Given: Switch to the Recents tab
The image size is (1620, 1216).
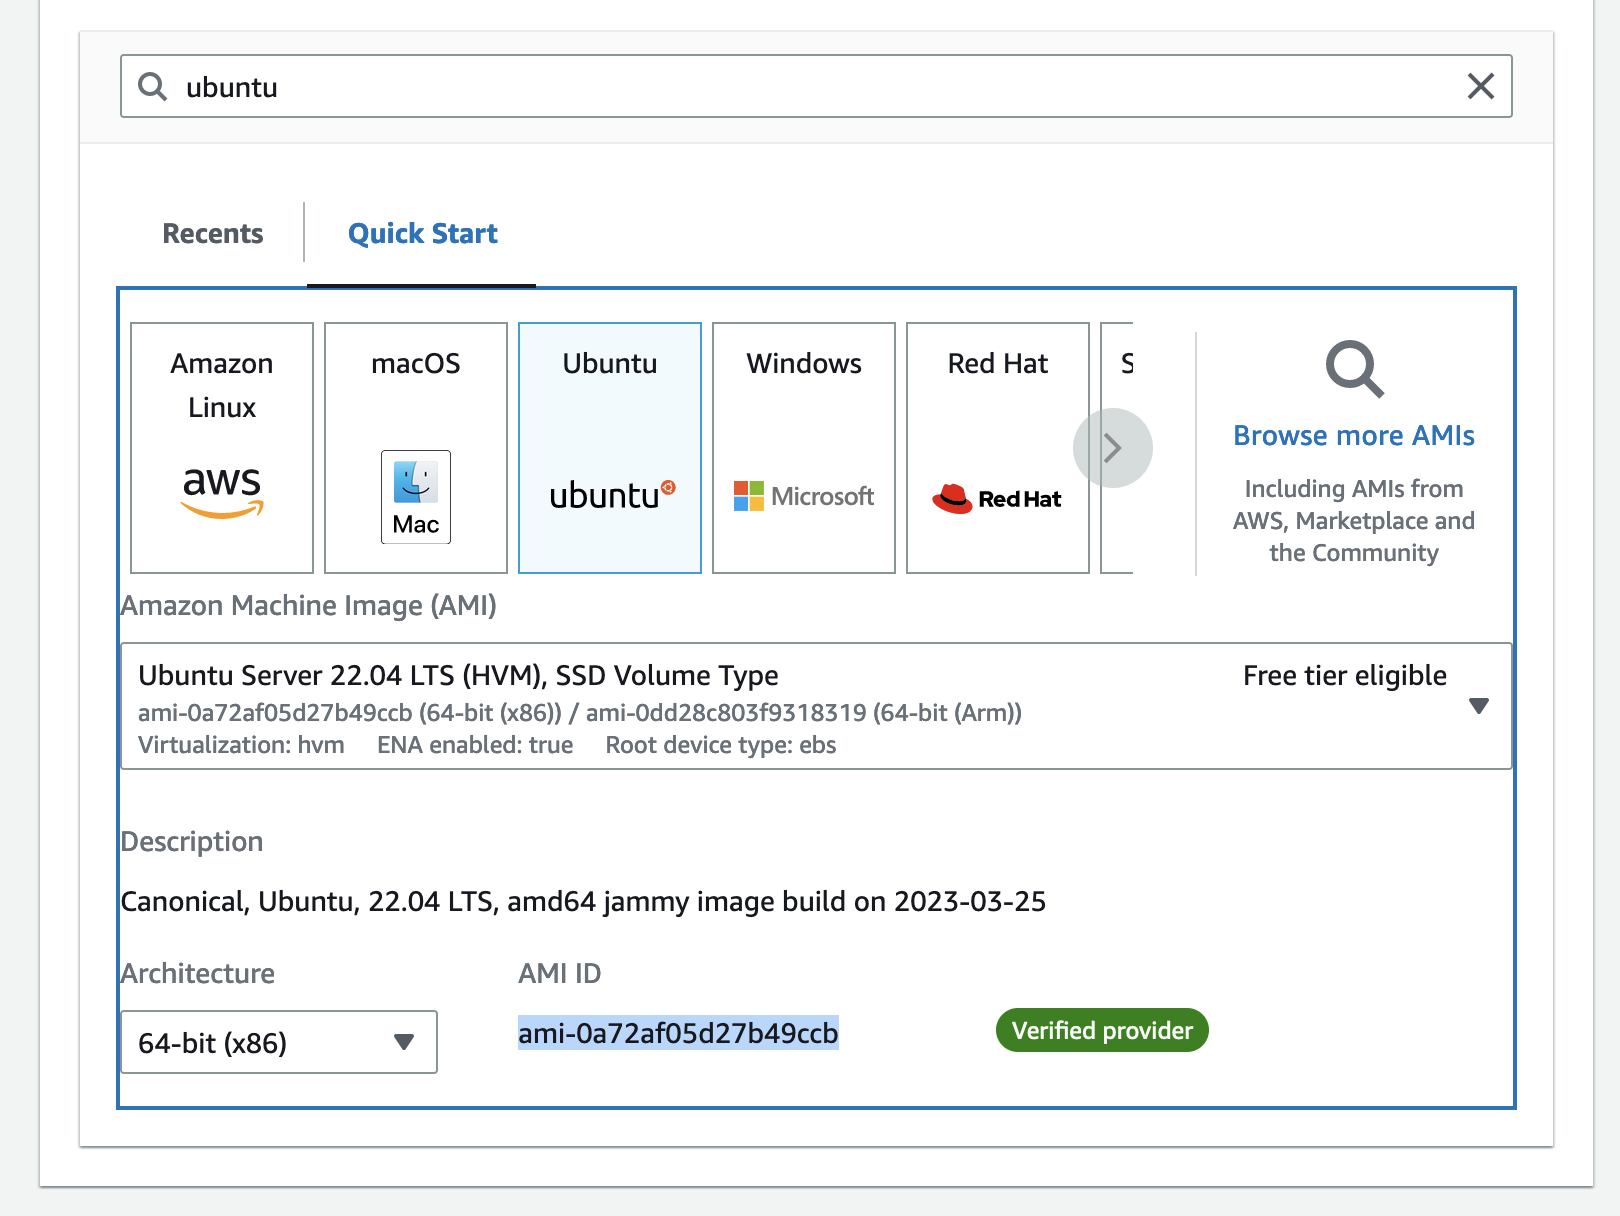Looking at the screenshot, I should [213, 233].
